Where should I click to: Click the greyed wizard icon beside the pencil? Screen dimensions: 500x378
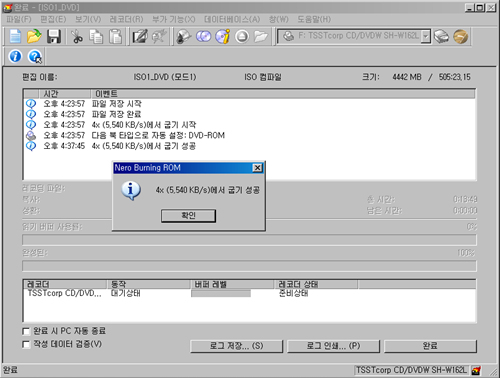159,36
